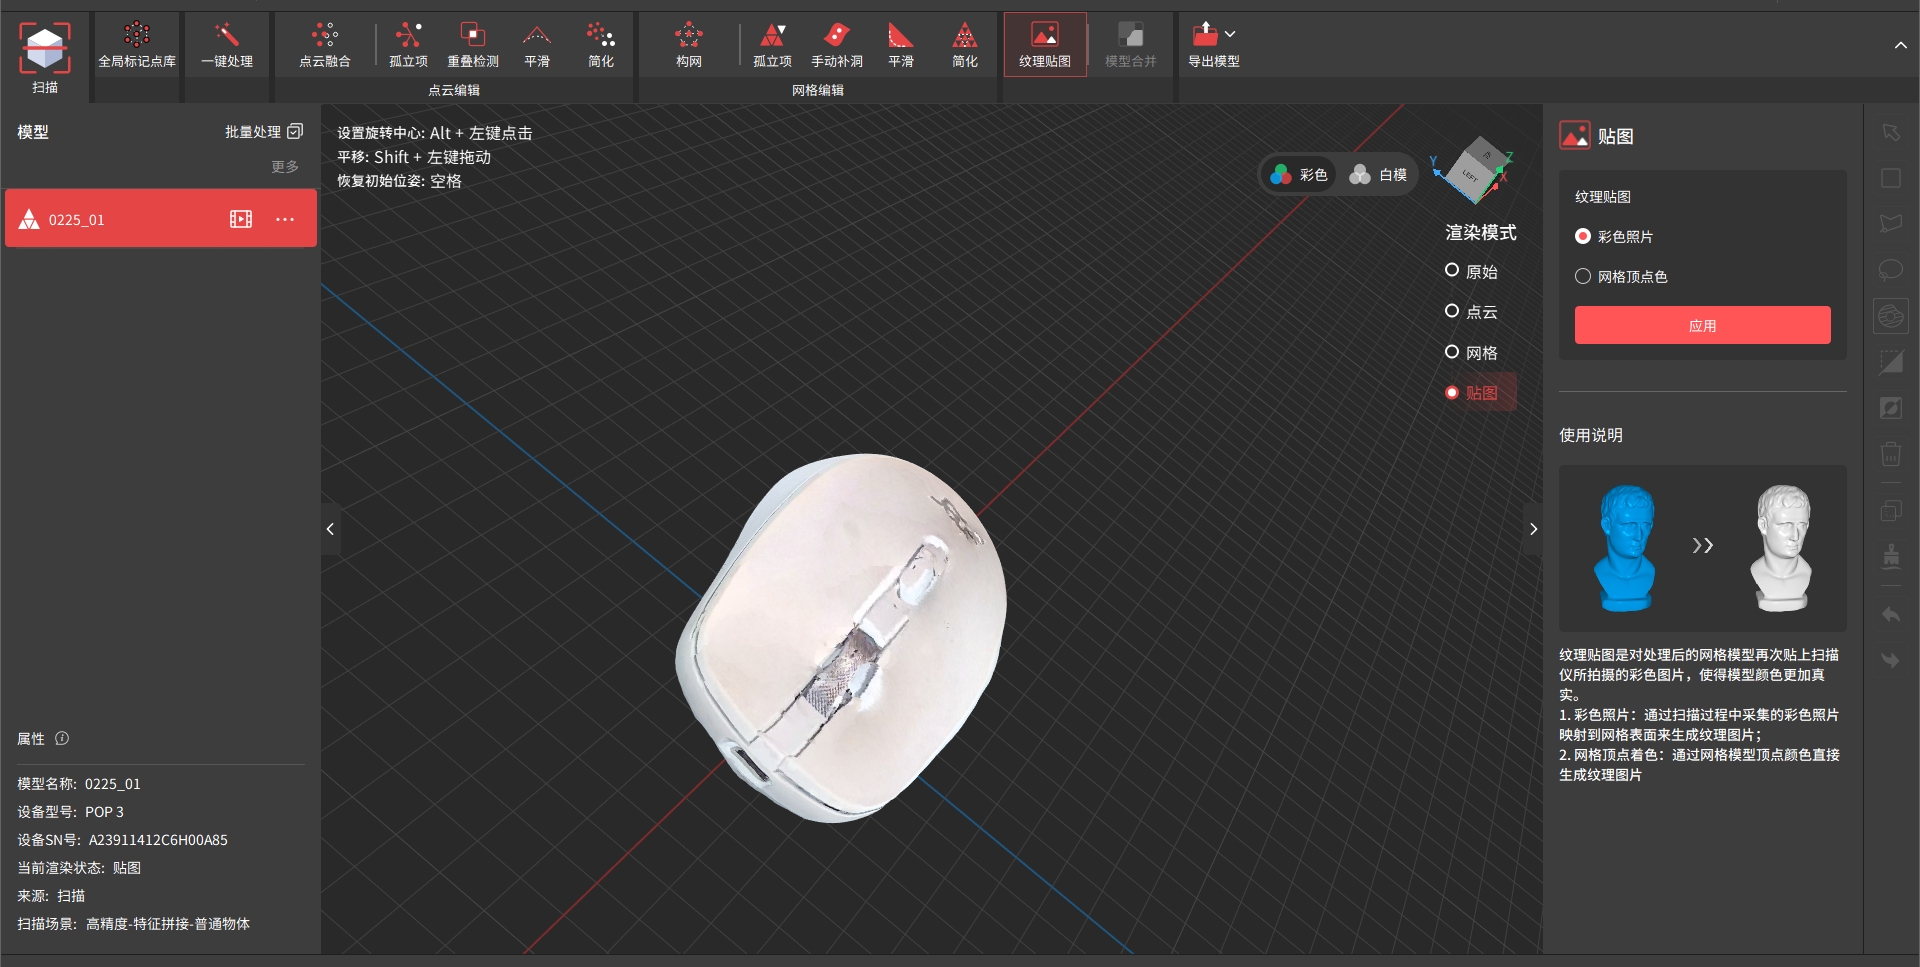Simplify the point cloud (简化)
Viewport: 1920px width, 967px height.
tap(601, 47)
